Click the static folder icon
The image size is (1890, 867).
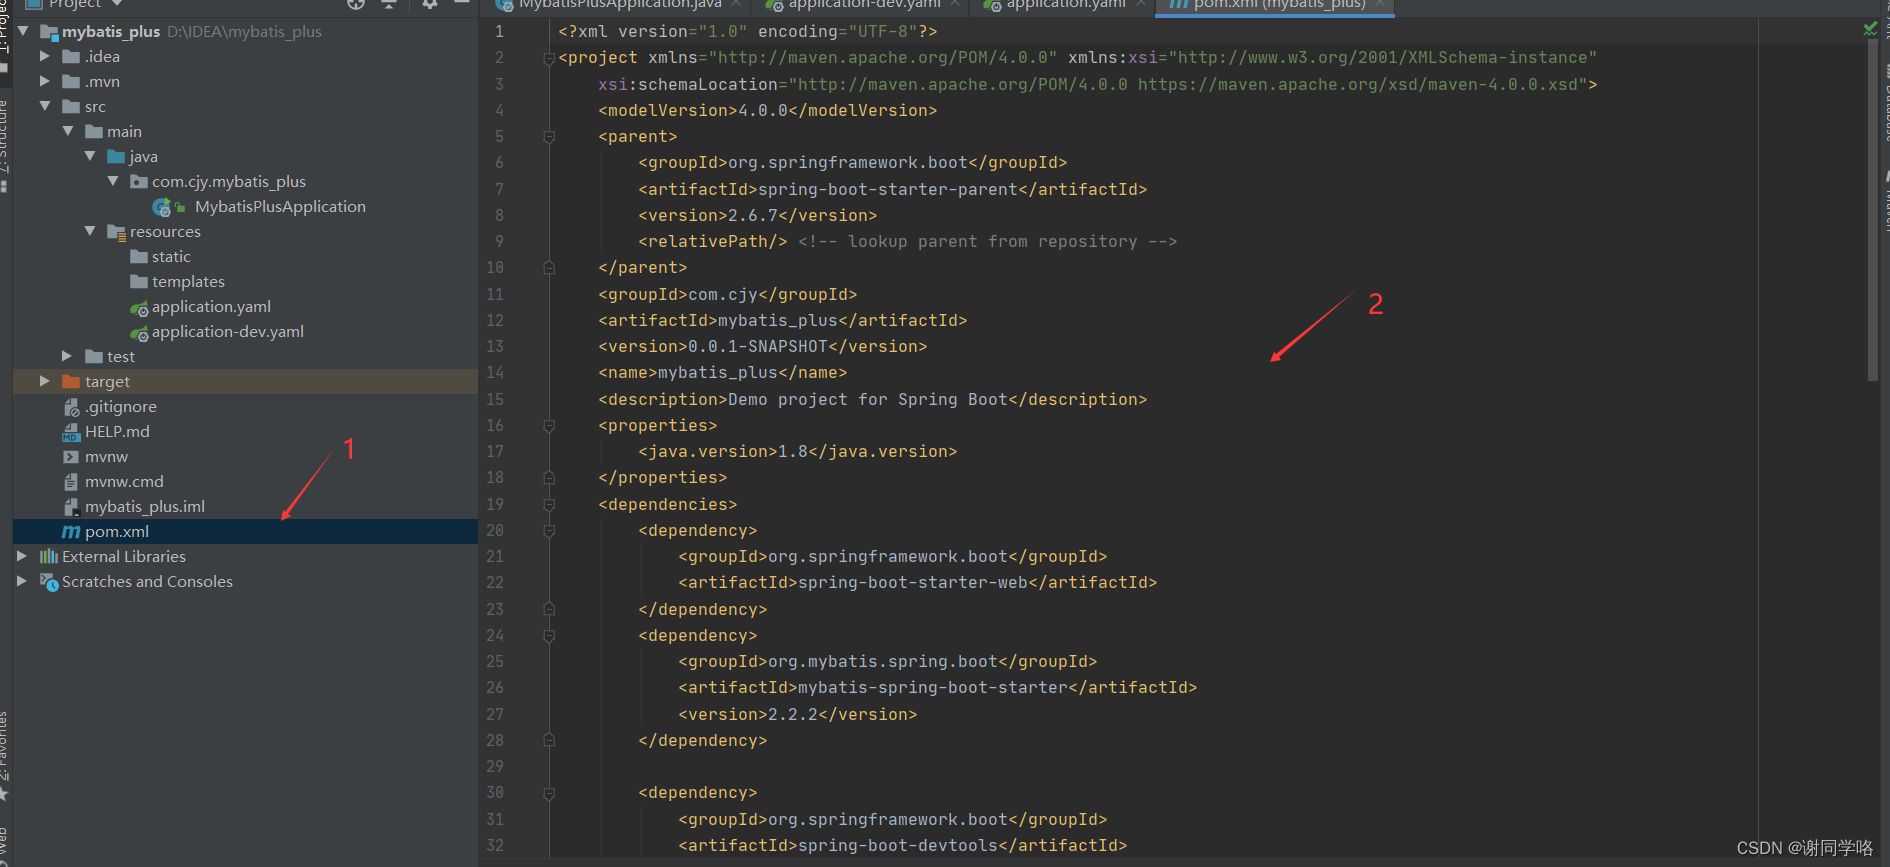coord(139,257)
